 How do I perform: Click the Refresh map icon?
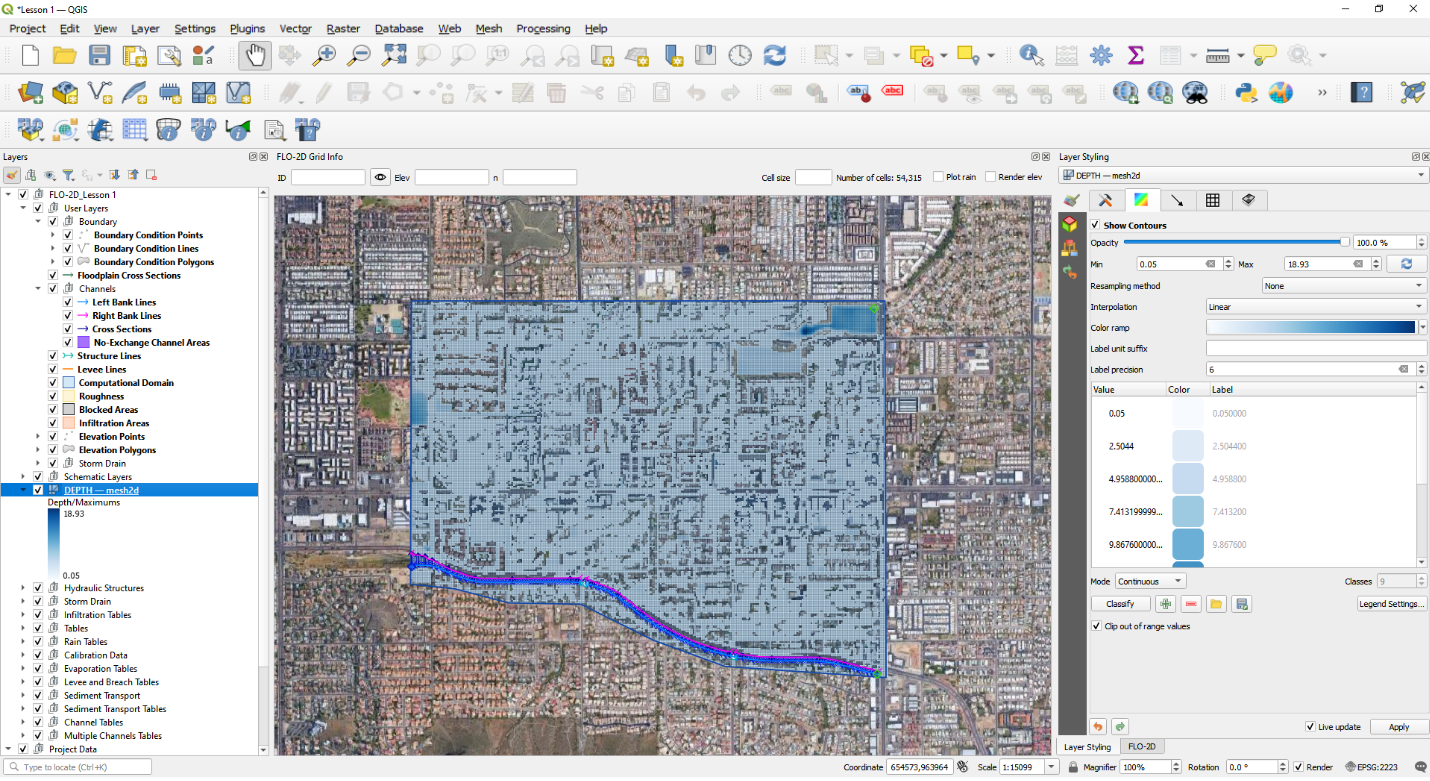coord(774,55)
